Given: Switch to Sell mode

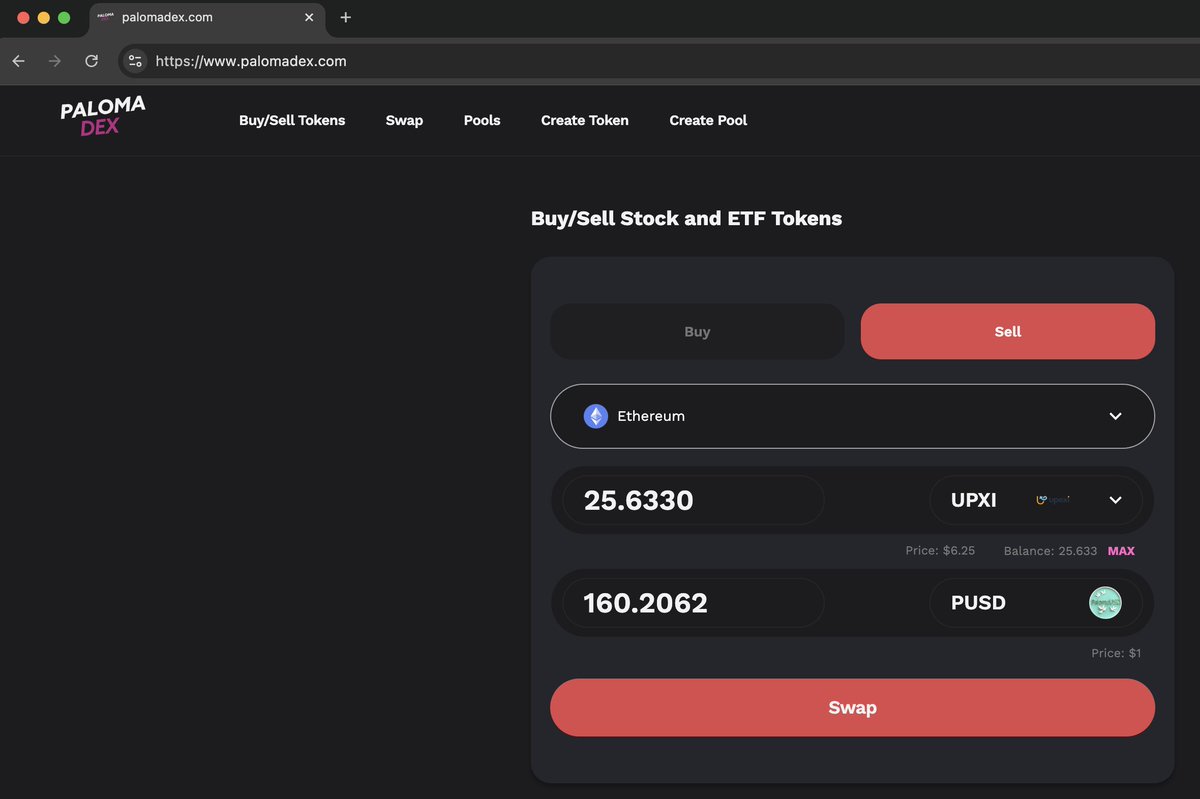Looking at the screenshot, I should point(1007,331).
